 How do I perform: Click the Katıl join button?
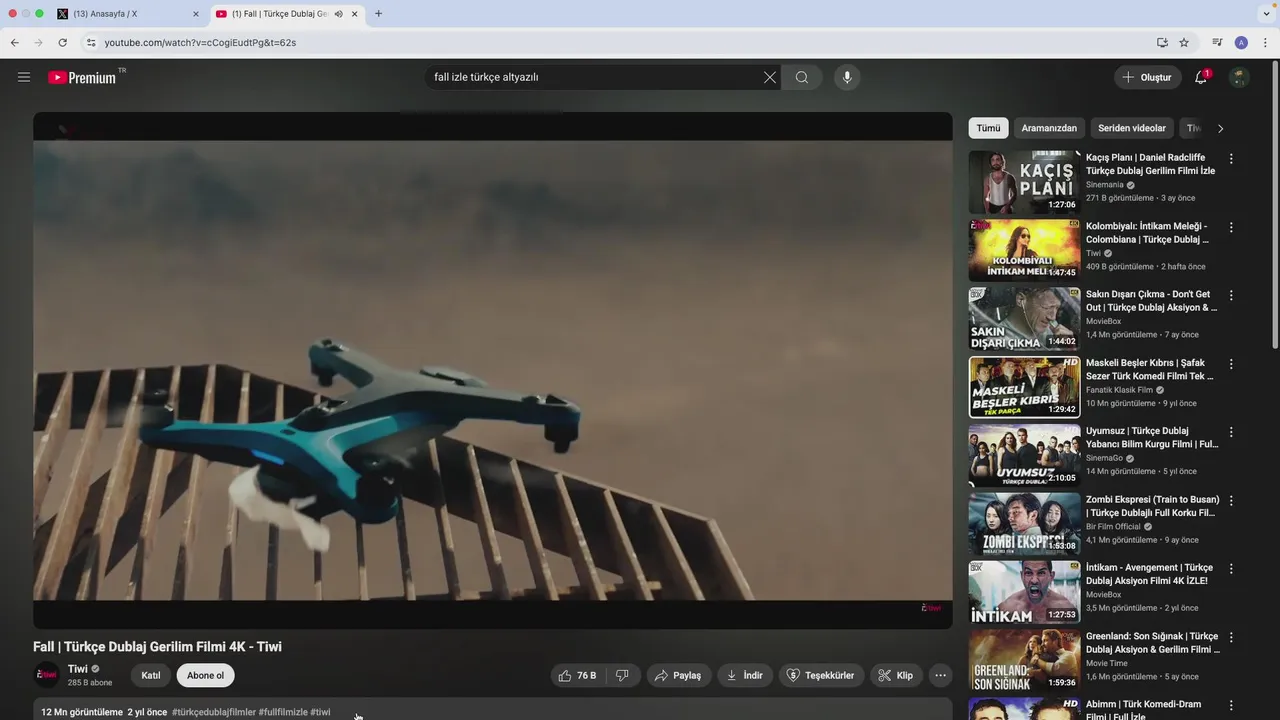tap(151, 675)
